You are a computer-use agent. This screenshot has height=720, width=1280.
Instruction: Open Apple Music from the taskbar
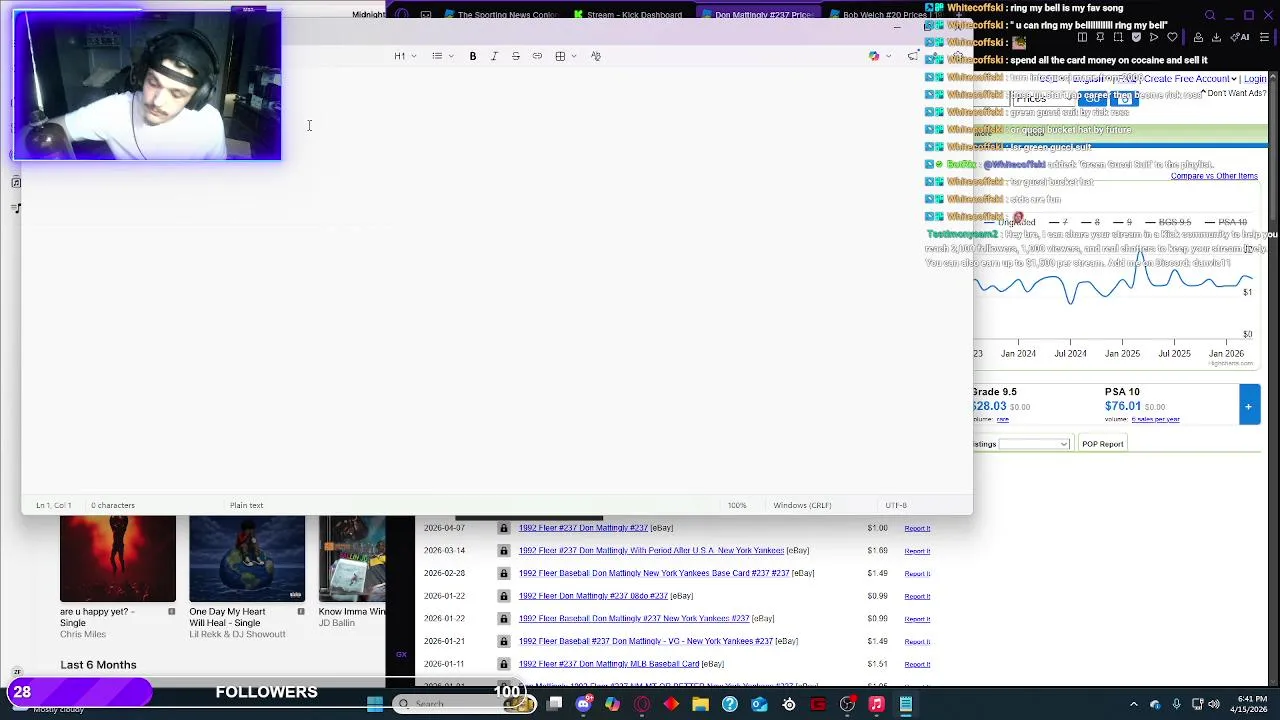pos(876,704)
